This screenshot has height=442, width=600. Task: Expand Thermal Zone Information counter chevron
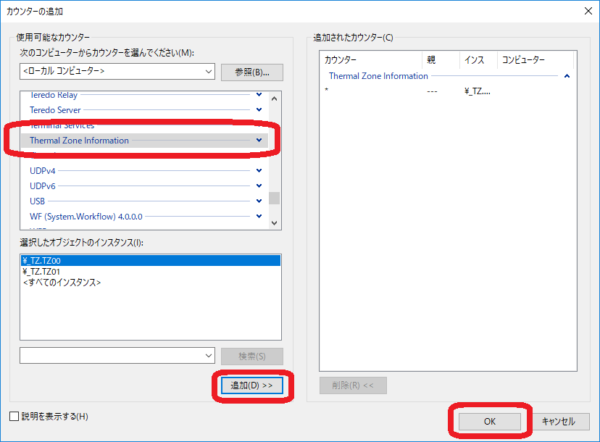click(259, 141)
